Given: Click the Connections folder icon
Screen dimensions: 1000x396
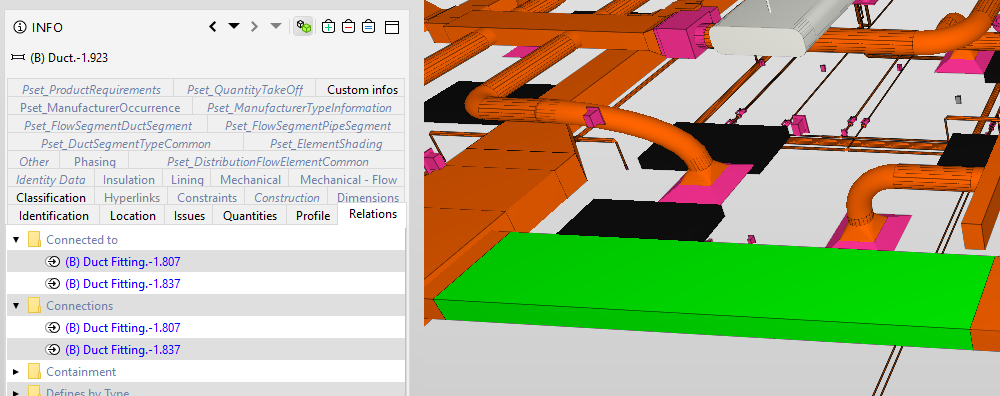Looking at the screenshot, I should coord(34,305).
